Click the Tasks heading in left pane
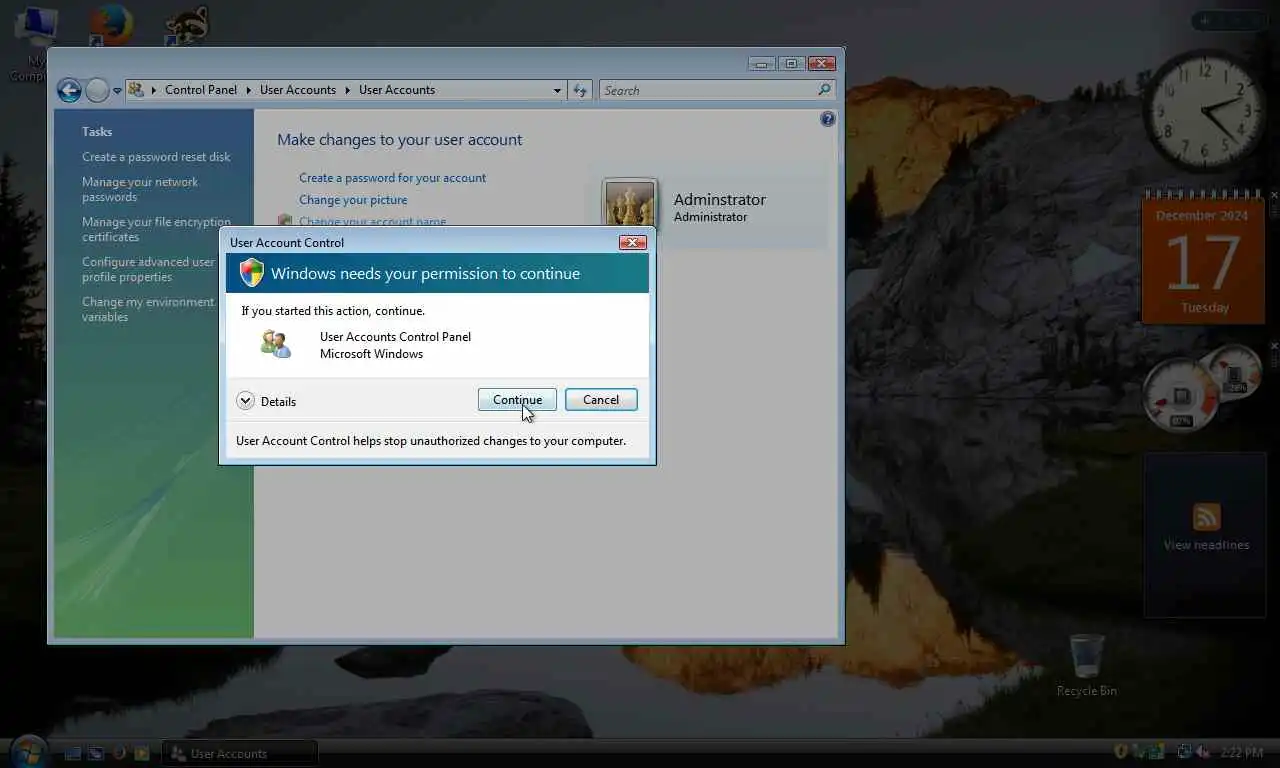 click(97, 132)
